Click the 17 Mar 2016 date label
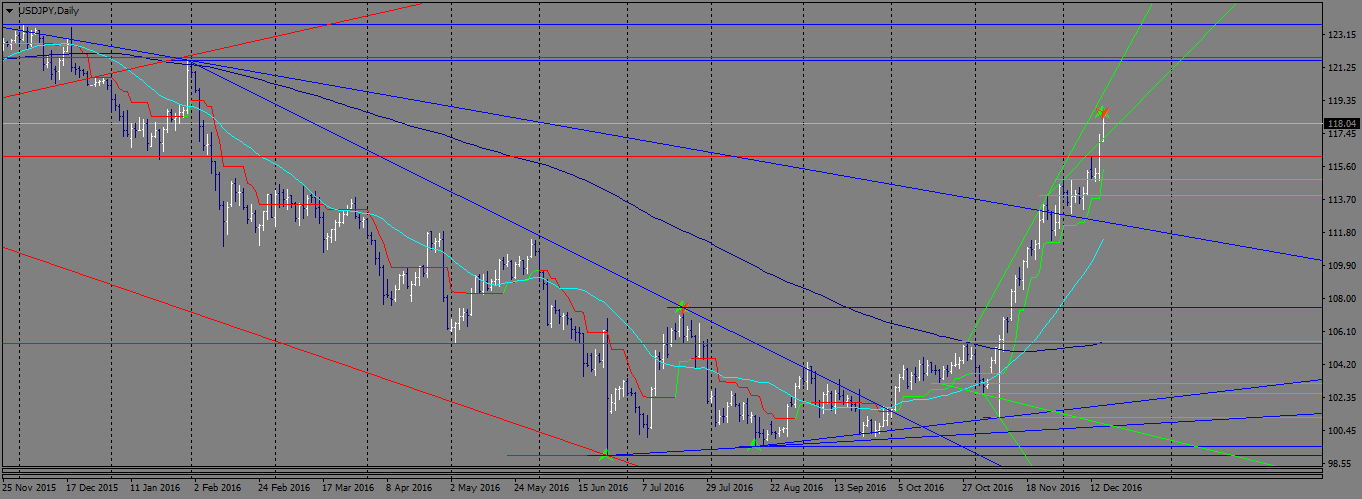 click(x=349, y=488)
